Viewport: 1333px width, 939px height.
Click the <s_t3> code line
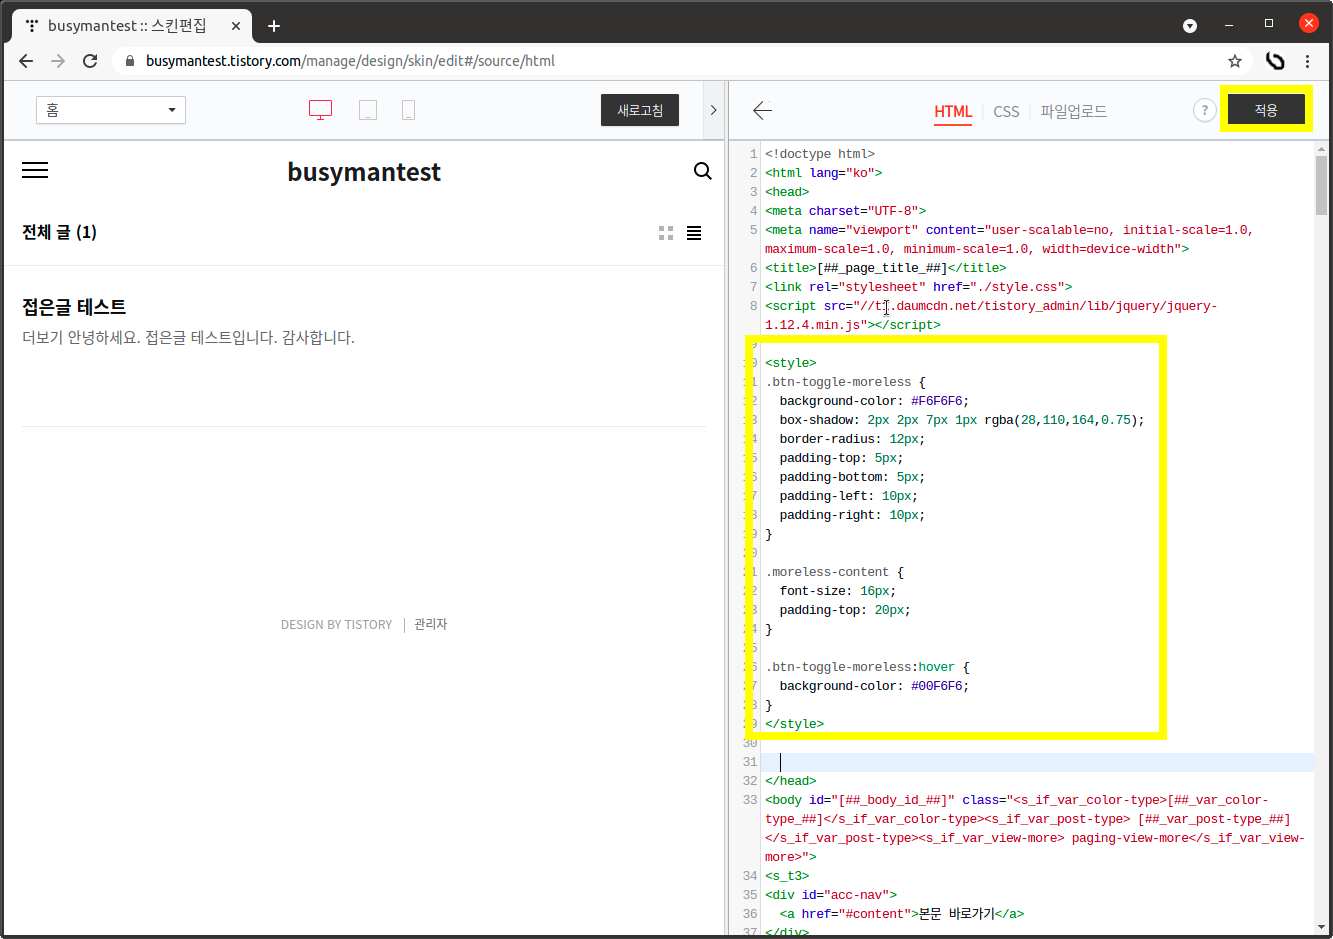tap(787, 876)
